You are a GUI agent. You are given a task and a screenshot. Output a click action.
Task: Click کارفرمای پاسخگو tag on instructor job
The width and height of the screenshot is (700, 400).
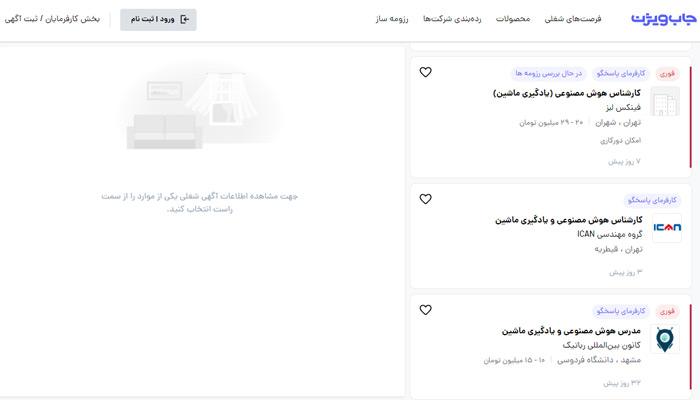click(x=621, y=311)
